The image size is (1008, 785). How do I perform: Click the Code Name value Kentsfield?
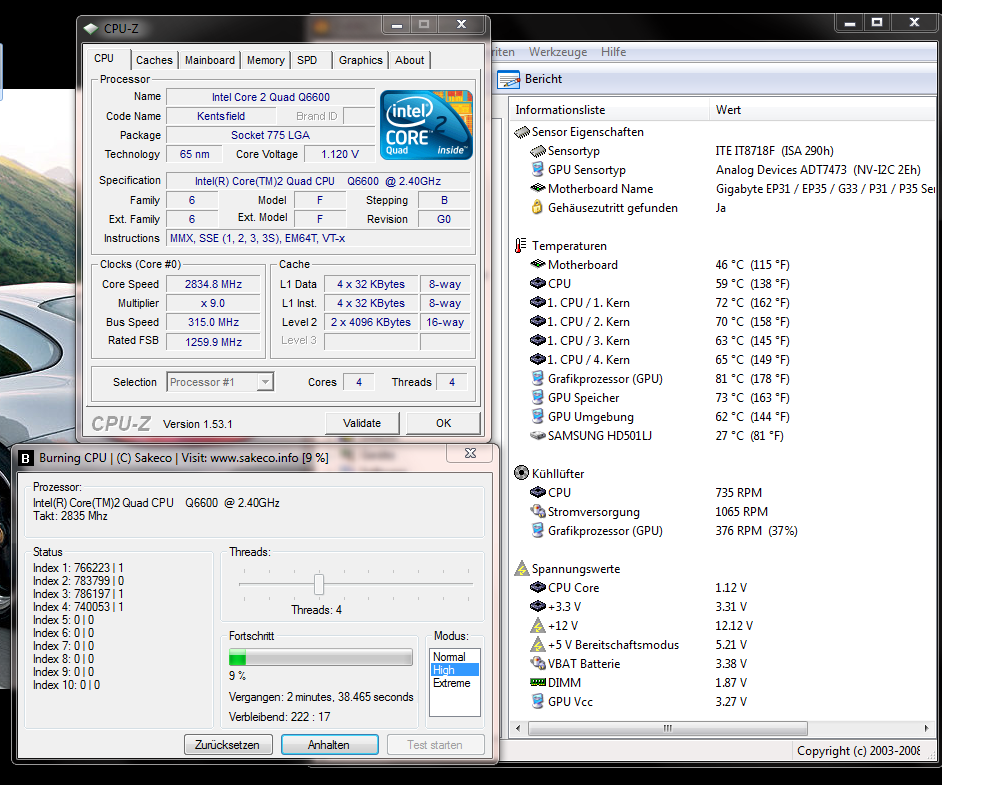(x=221, y=116)
